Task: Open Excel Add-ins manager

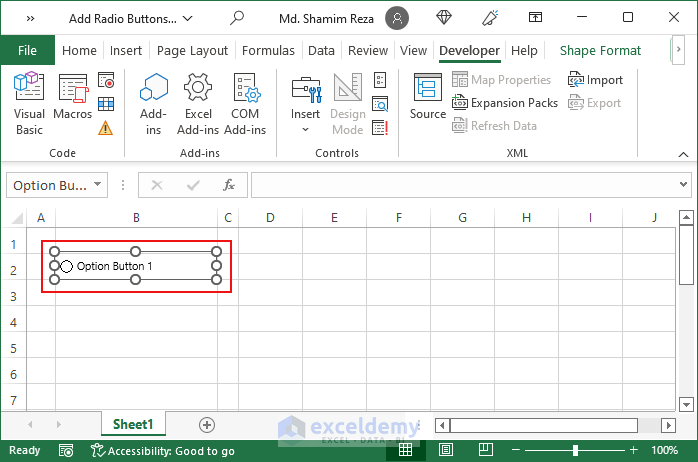Action: [x=198, y=104]
